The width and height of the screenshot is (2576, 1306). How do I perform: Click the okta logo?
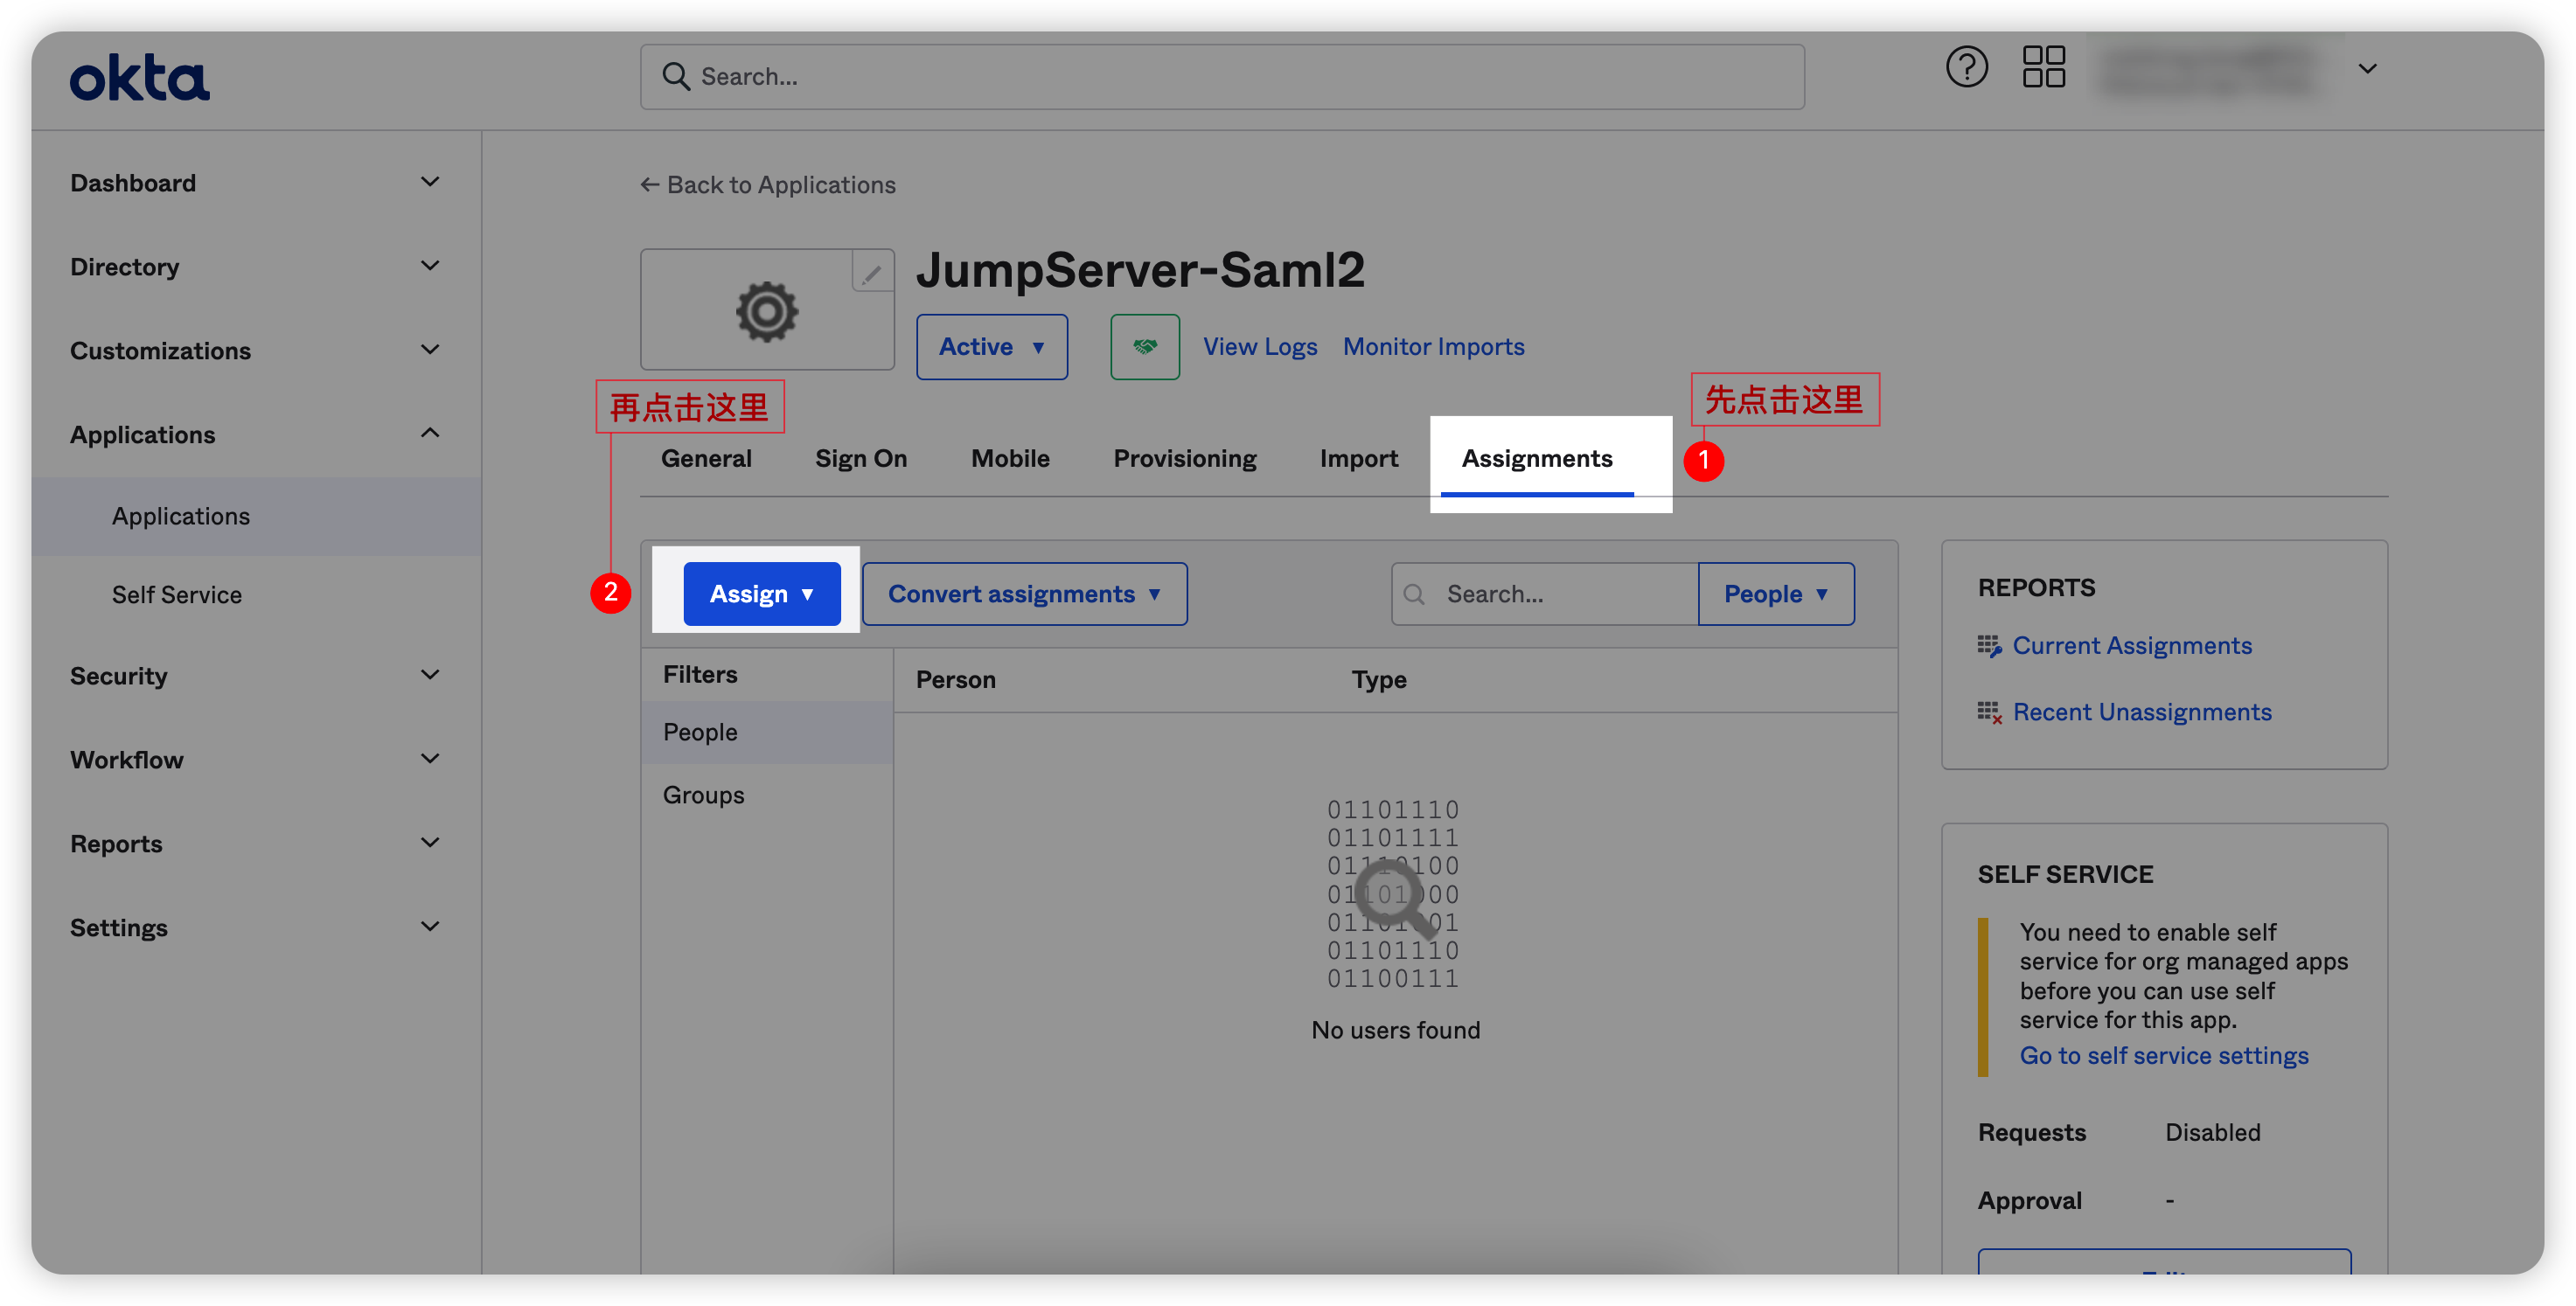(139, 77)
